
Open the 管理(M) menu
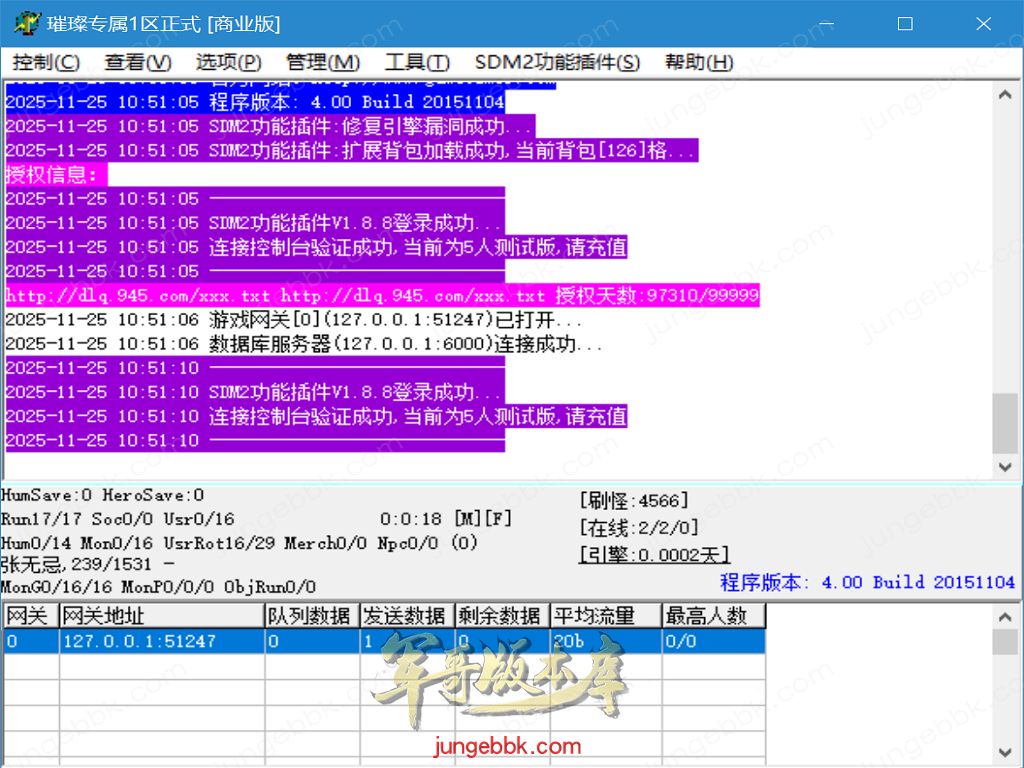click(322, 62)
